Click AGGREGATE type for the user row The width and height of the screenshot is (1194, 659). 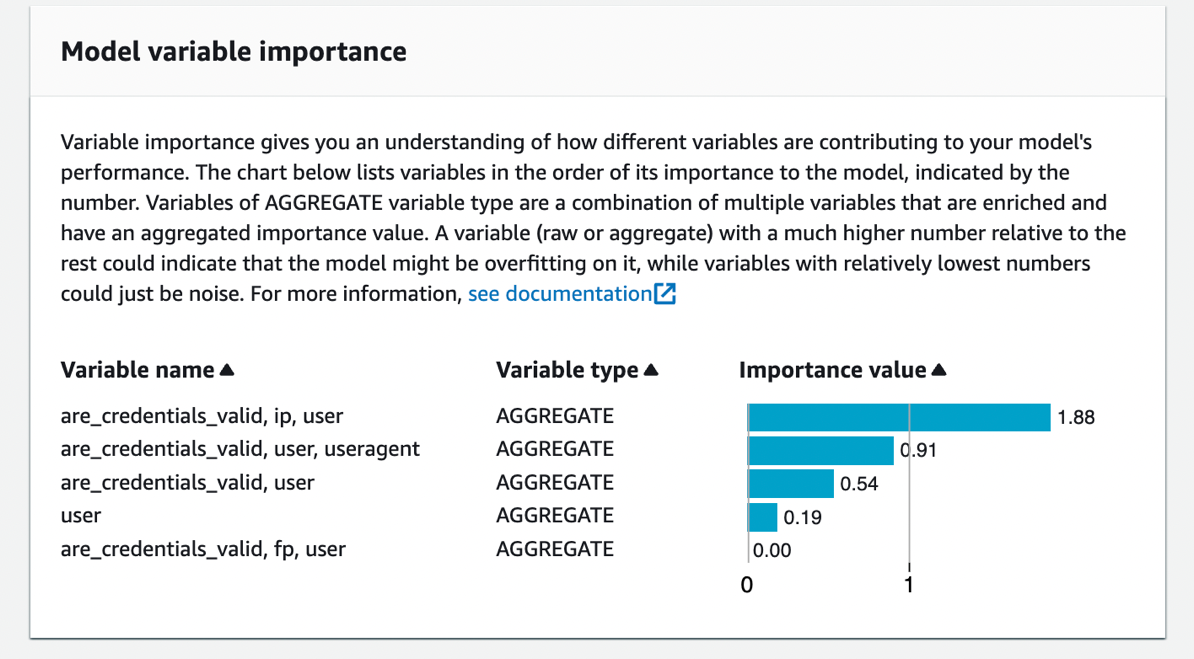coord(555,516)
